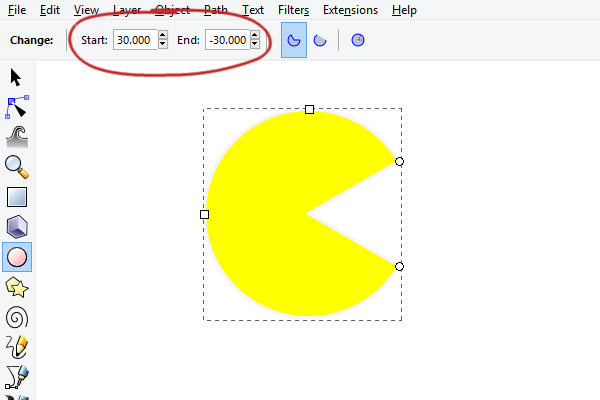Click the lower round arc handle
600x400 pixels.
click(399, 266)
